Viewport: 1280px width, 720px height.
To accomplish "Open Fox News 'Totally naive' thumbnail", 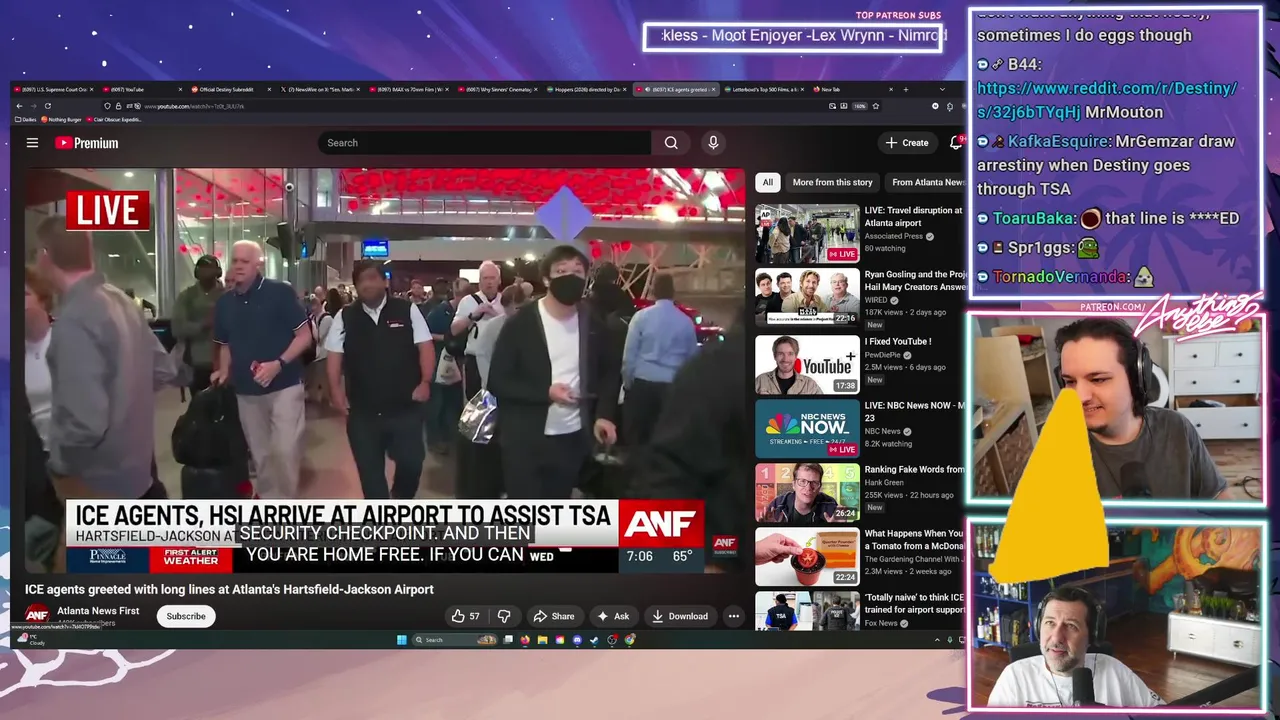I will (x=807, y=611).
